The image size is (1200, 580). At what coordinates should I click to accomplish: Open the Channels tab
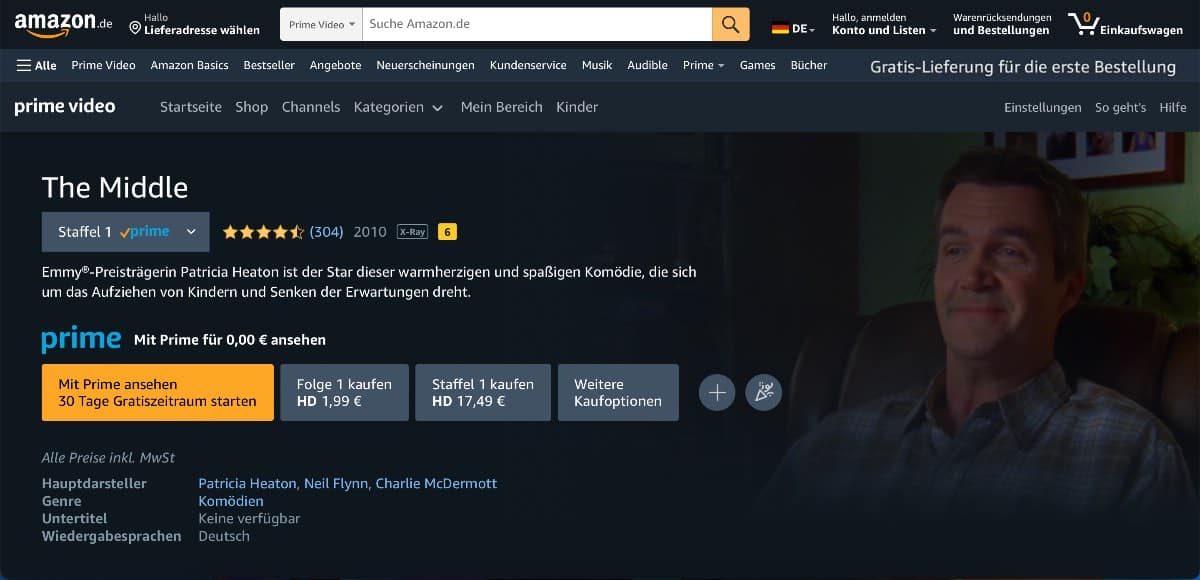click(x=311, y=107)
